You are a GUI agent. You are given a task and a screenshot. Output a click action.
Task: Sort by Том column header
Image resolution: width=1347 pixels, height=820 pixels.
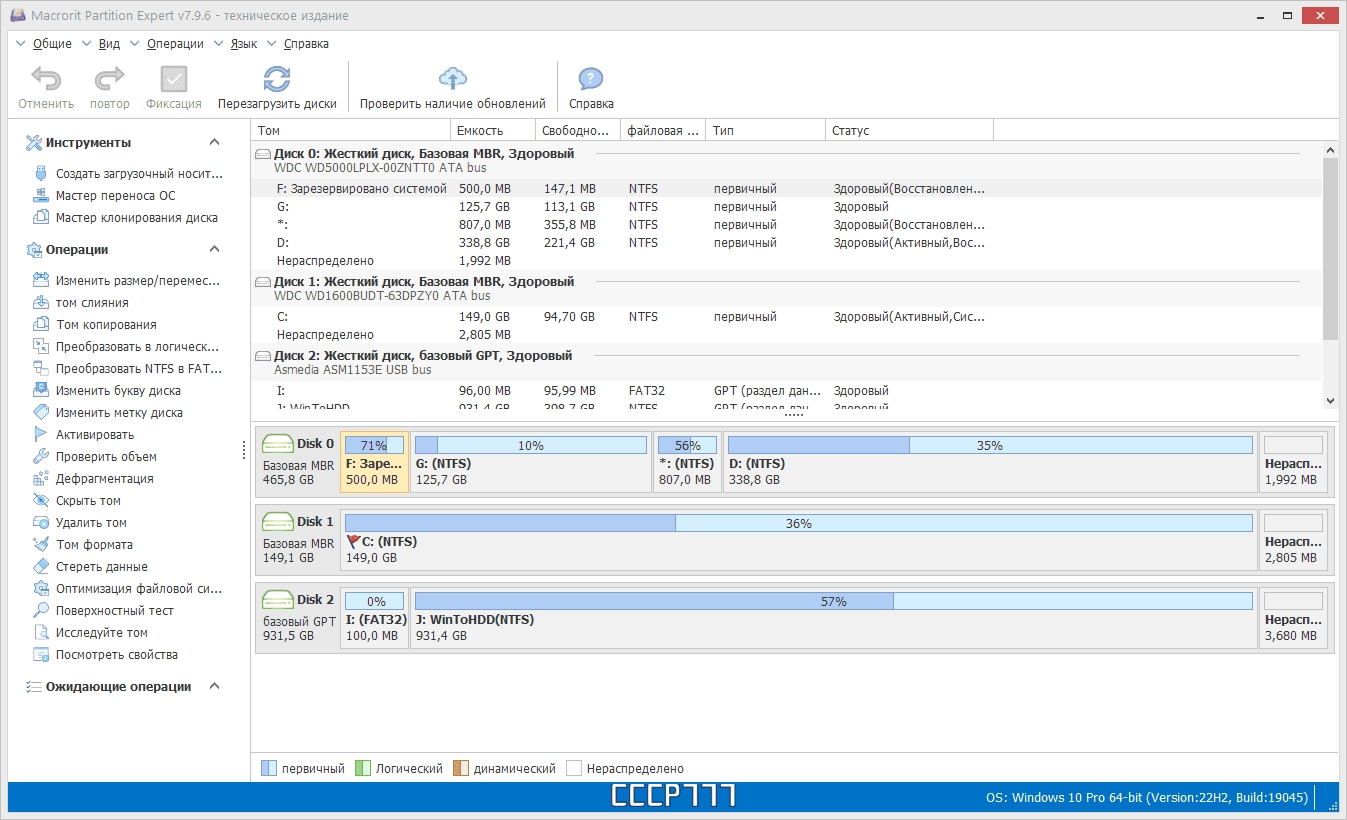pyautogui.click(x=351, y=130)
